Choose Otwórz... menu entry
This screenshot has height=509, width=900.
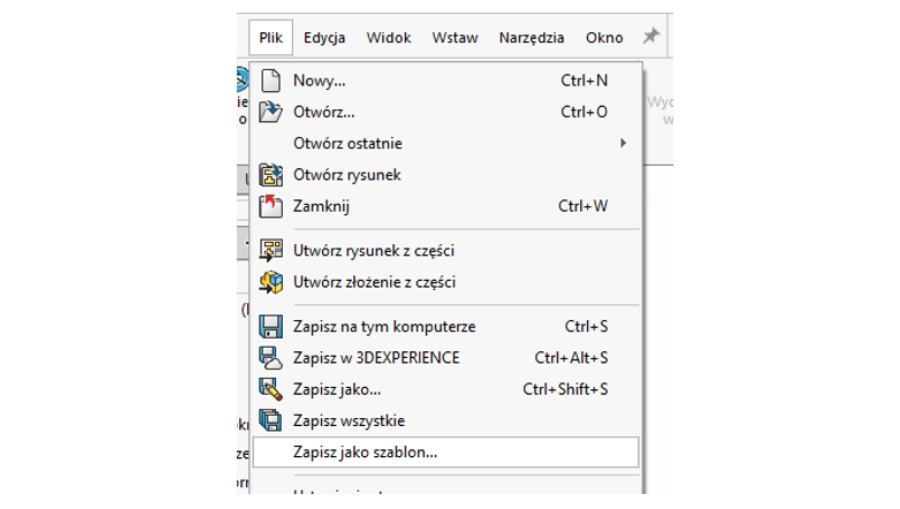pyautogui.click(x=446, y=112)
